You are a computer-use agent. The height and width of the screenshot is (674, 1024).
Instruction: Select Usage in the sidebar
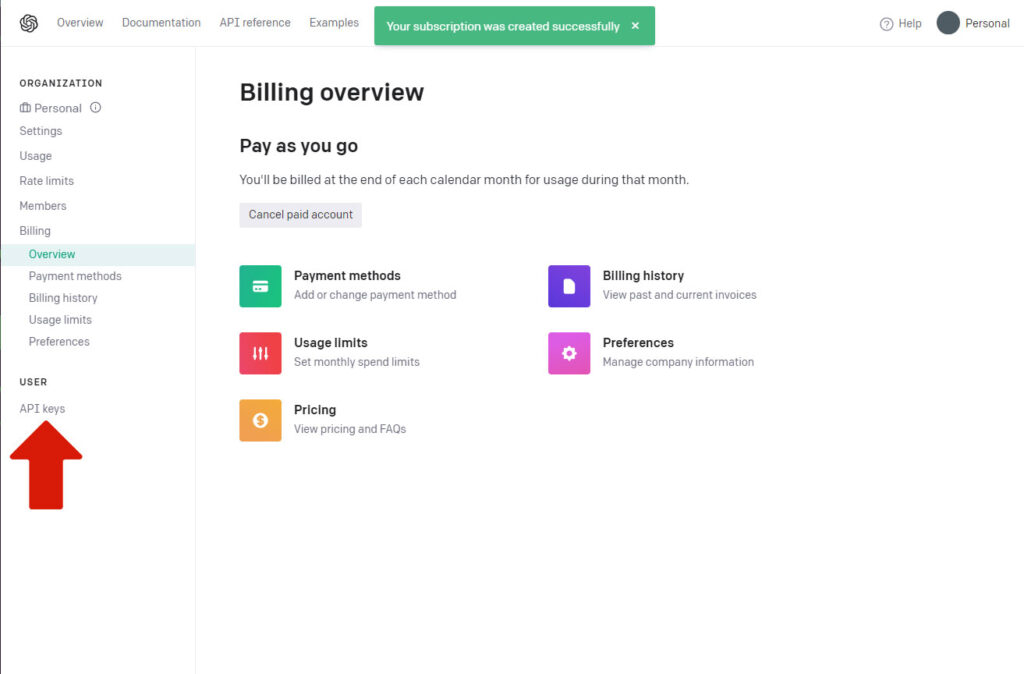pos(36,156)
